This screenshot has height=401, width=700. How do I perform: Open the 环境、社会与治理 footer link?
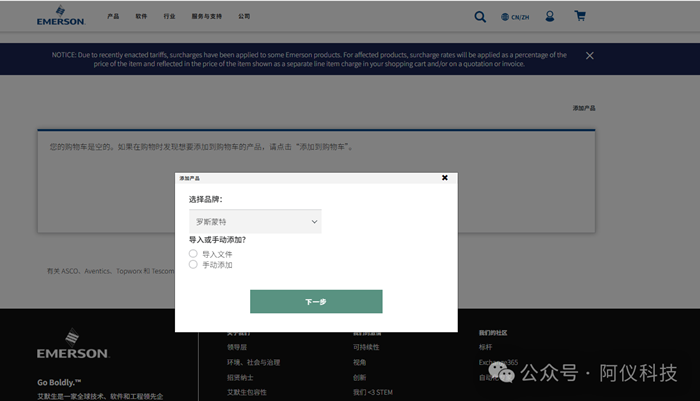pyautogui.click(x=254, y=362)
